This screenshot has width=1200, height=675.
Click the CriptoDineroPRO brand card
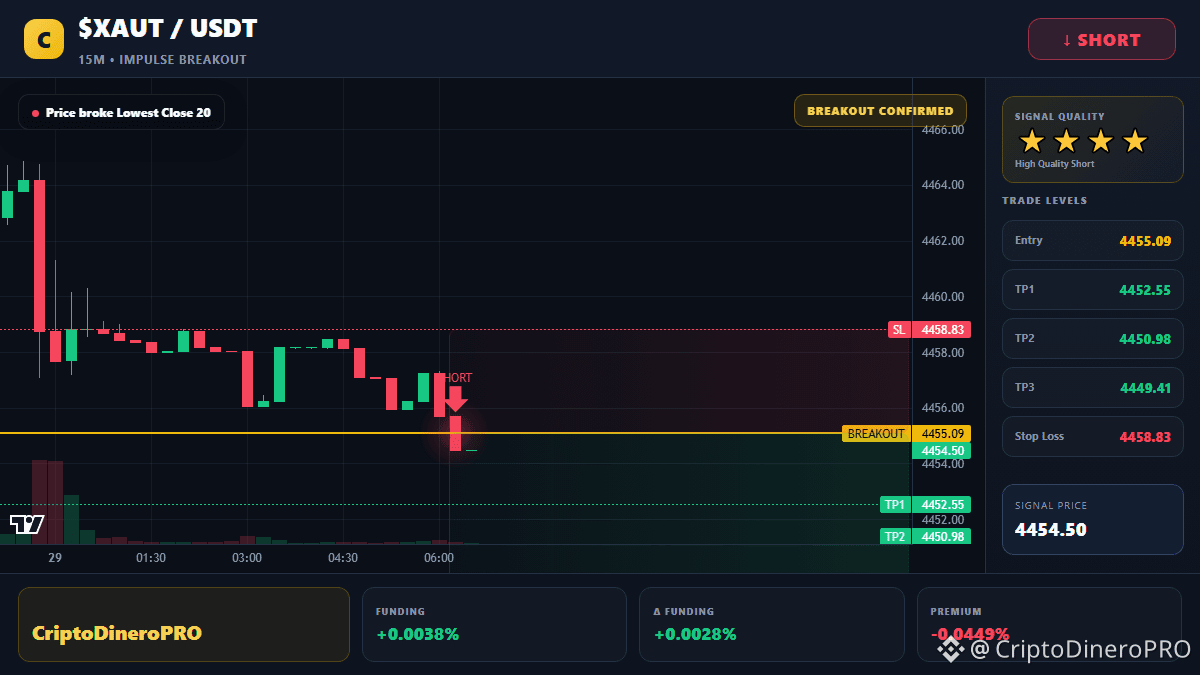(x=184, y=624)
